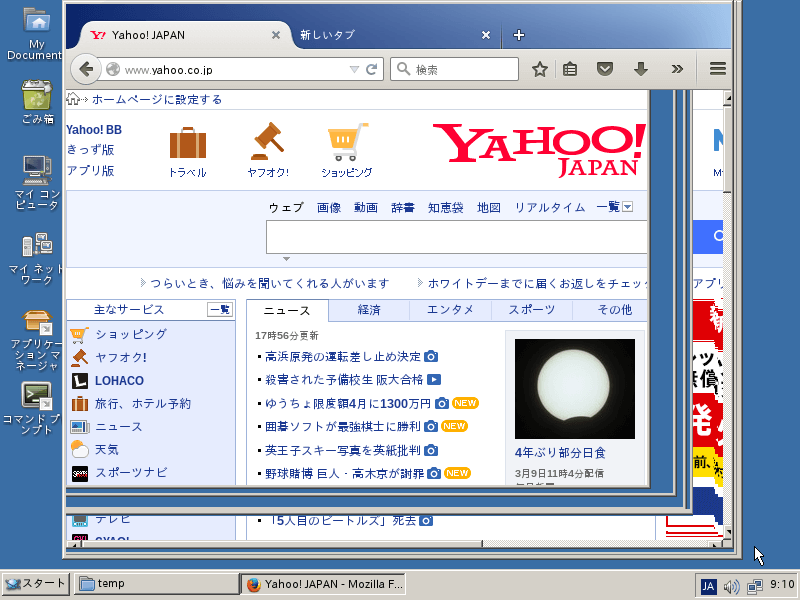
Task: Open the downloads arrow icon
Action: (x=640, y=69)
